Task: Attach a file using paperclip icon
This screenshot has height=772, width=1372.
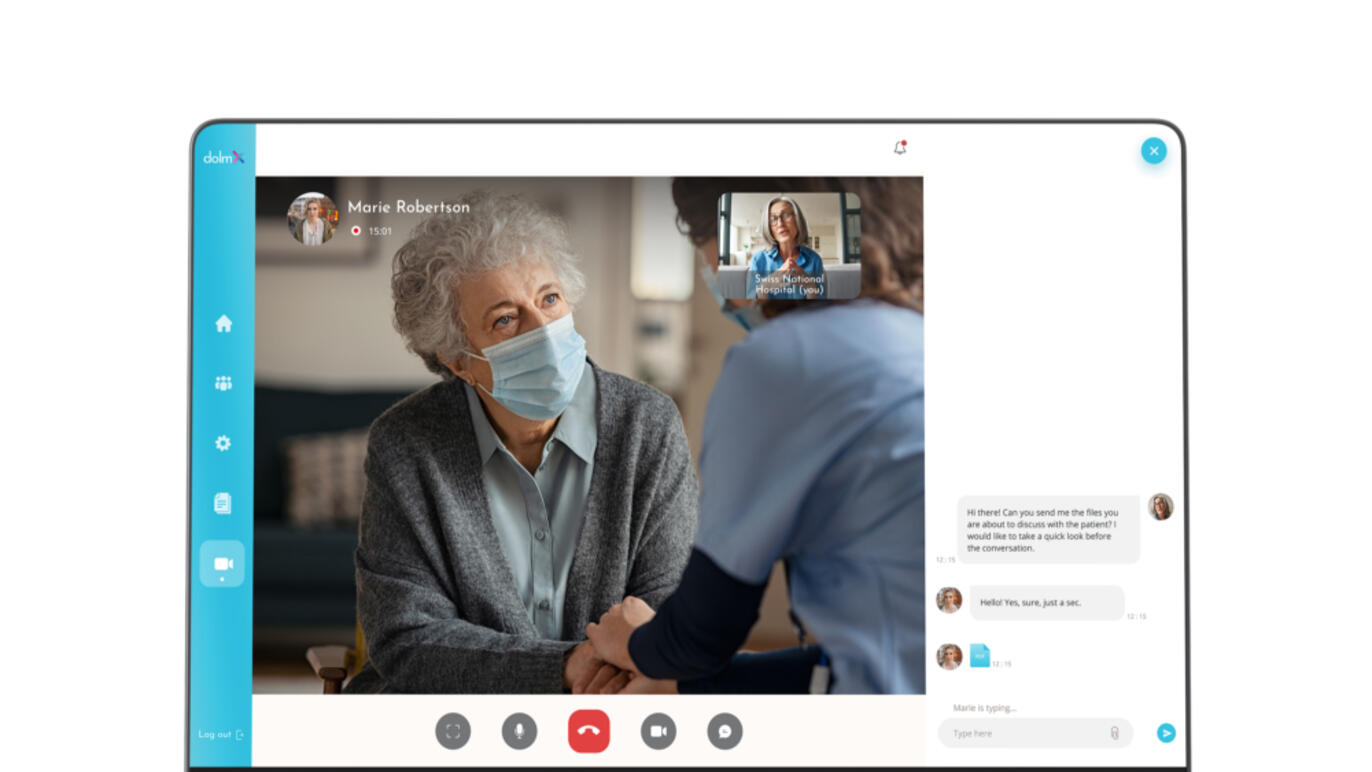Action: pos(1115,733)
